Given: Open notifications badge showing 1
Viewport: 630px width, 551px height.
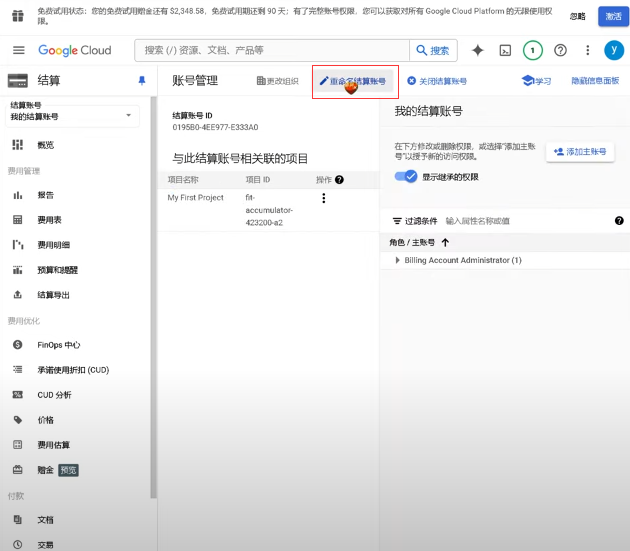Looking at the screenshot, I should pyautogui.click(x=533, y=50).
